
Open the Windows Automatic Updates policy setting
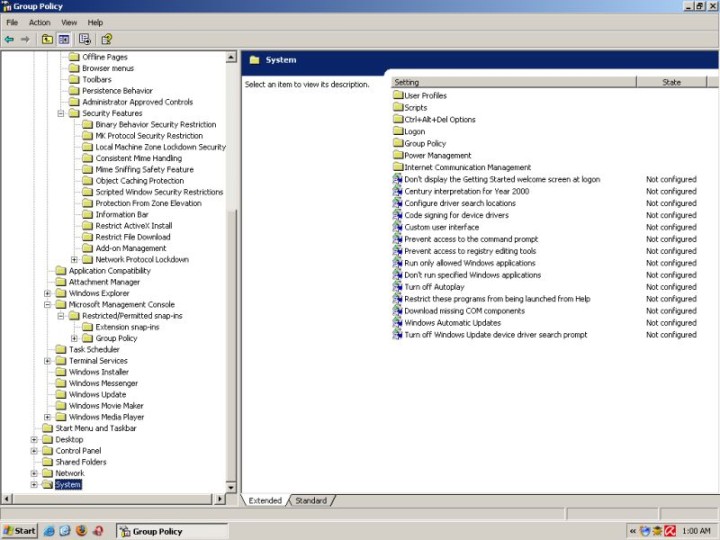452,323
